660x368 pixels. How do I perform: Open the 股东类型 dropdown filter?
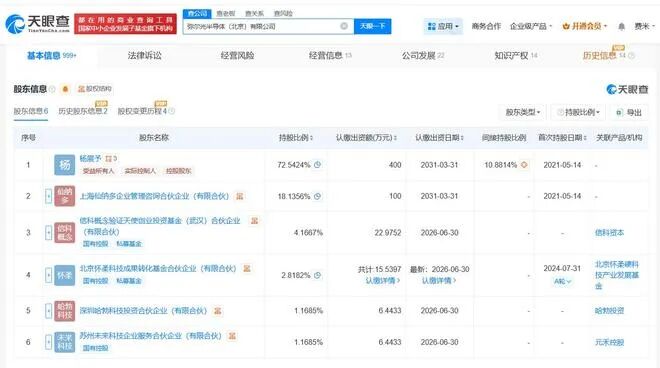click(522, 112)
